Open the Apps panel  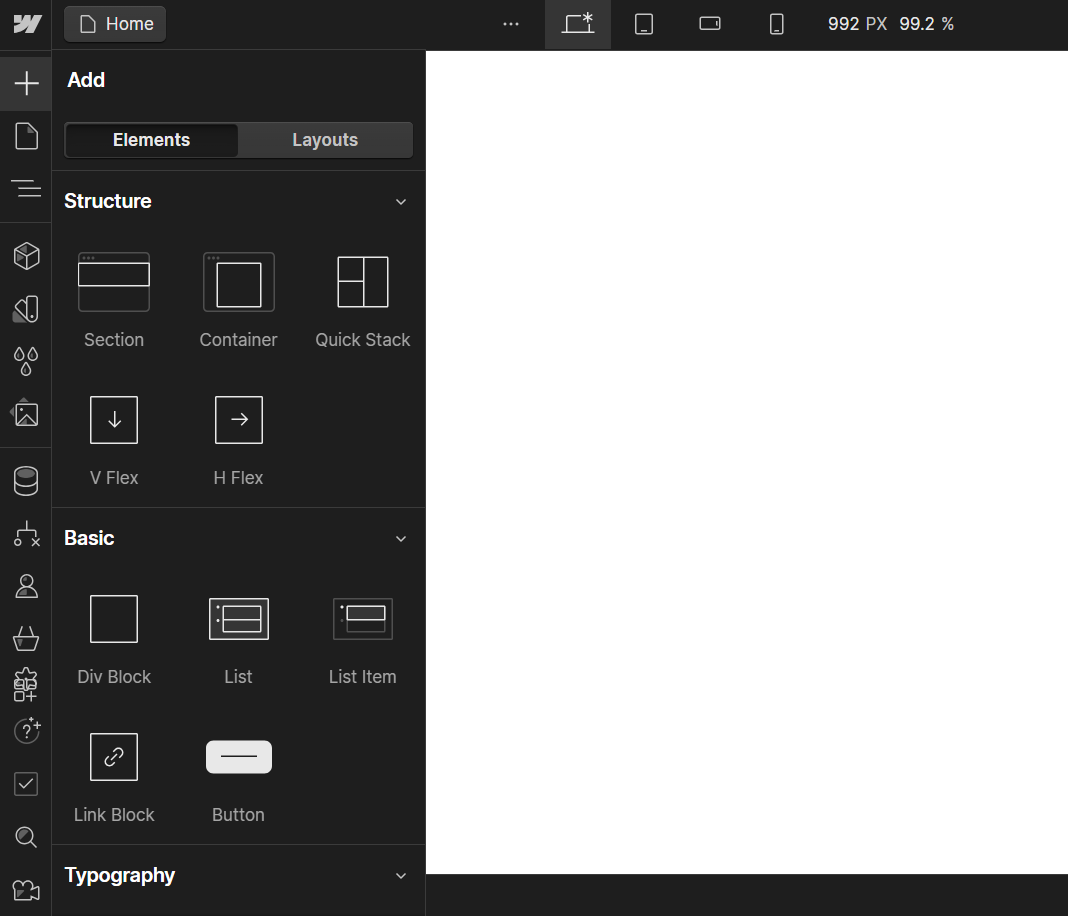coord(26,685)
